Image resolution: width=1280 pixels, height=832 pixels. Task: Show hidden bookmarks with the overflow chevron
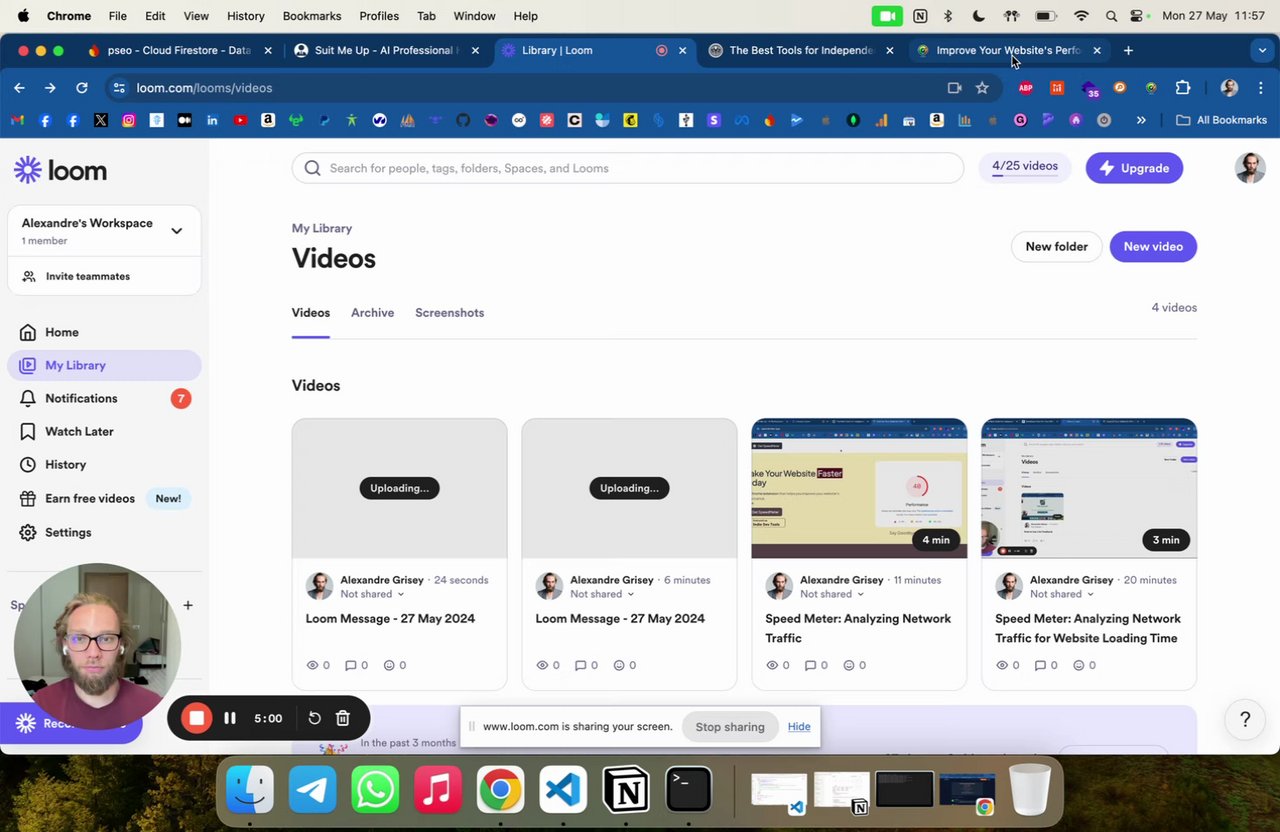1141,120
